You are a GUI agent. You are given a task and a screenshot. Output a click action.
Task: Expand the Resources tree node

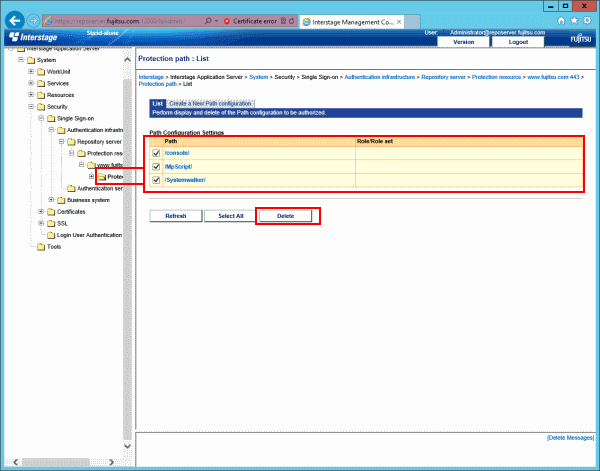(31, 95)
